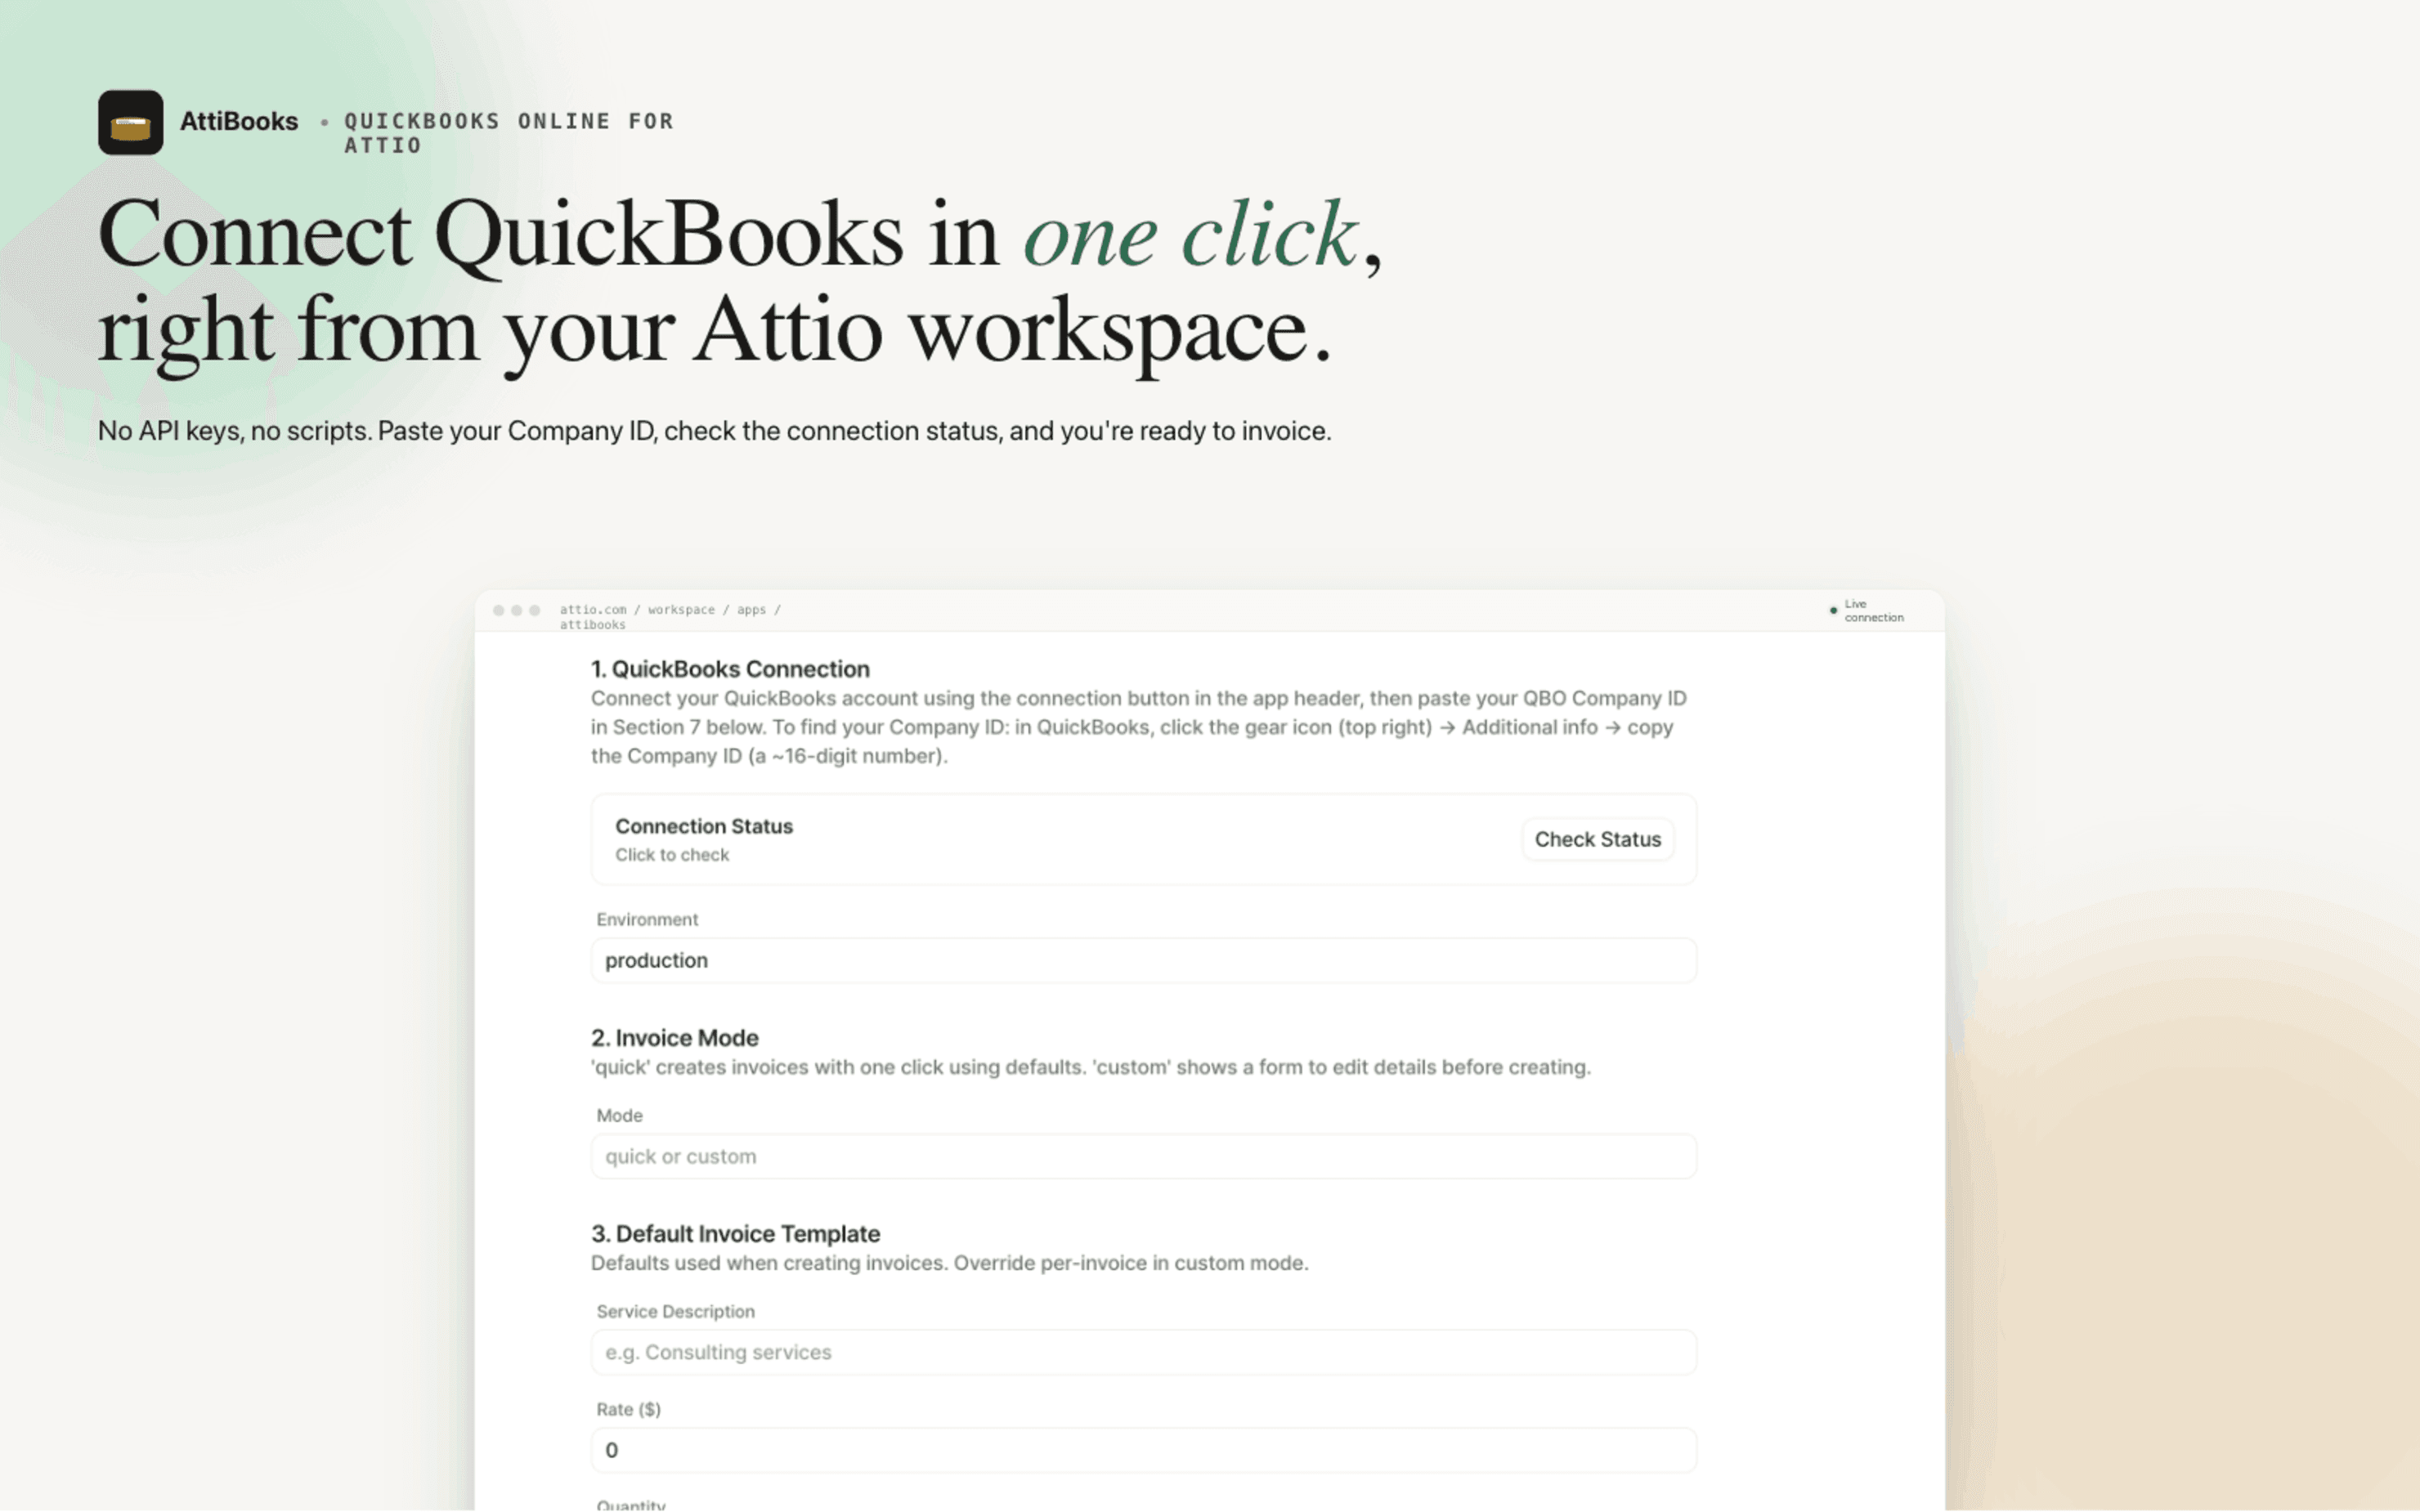Click the AttiBooks app logo icon
This screenshot has height=1512, width=2420.
tap(130, 122)
